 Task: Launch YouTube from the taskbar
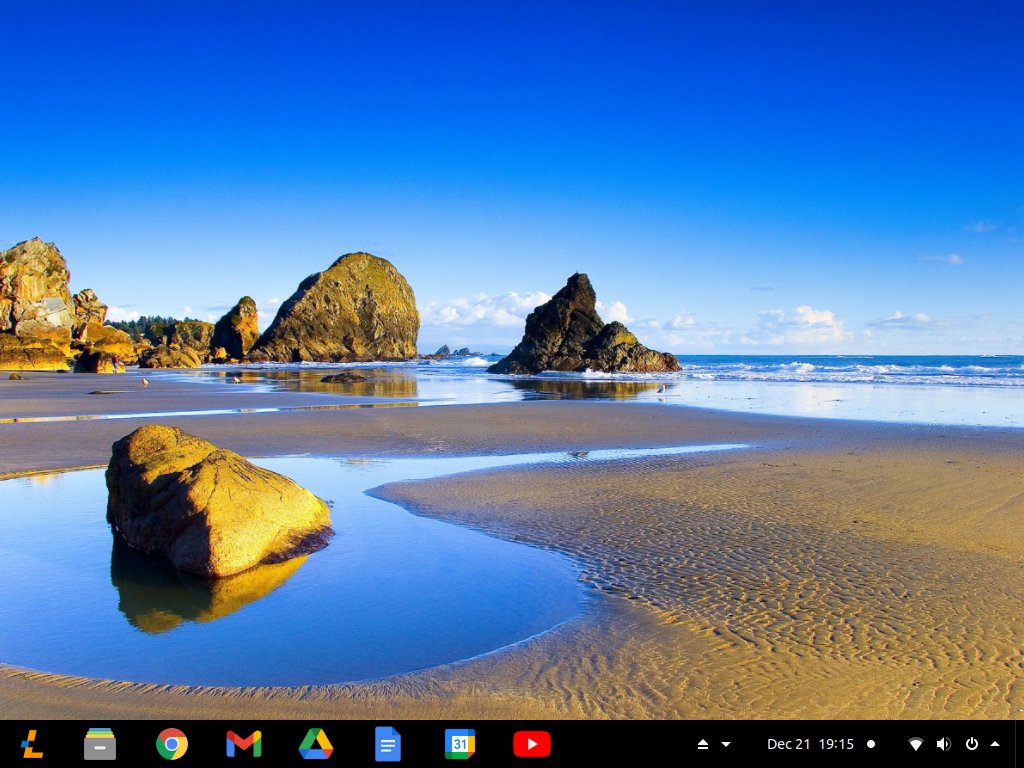click(x=532, y=744)
